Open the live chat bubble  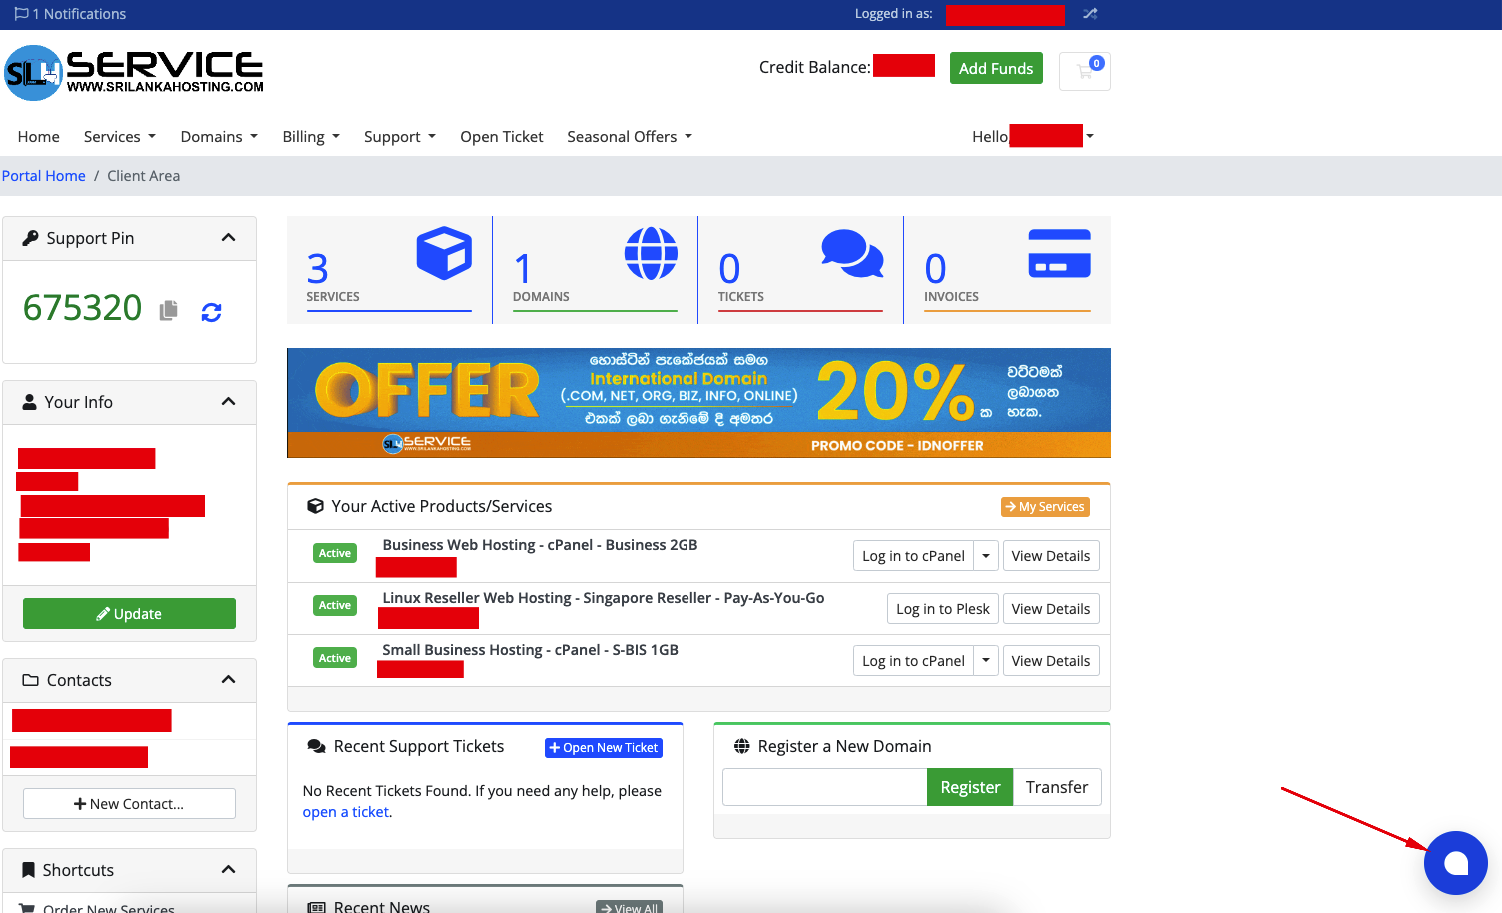point(1455,862)
